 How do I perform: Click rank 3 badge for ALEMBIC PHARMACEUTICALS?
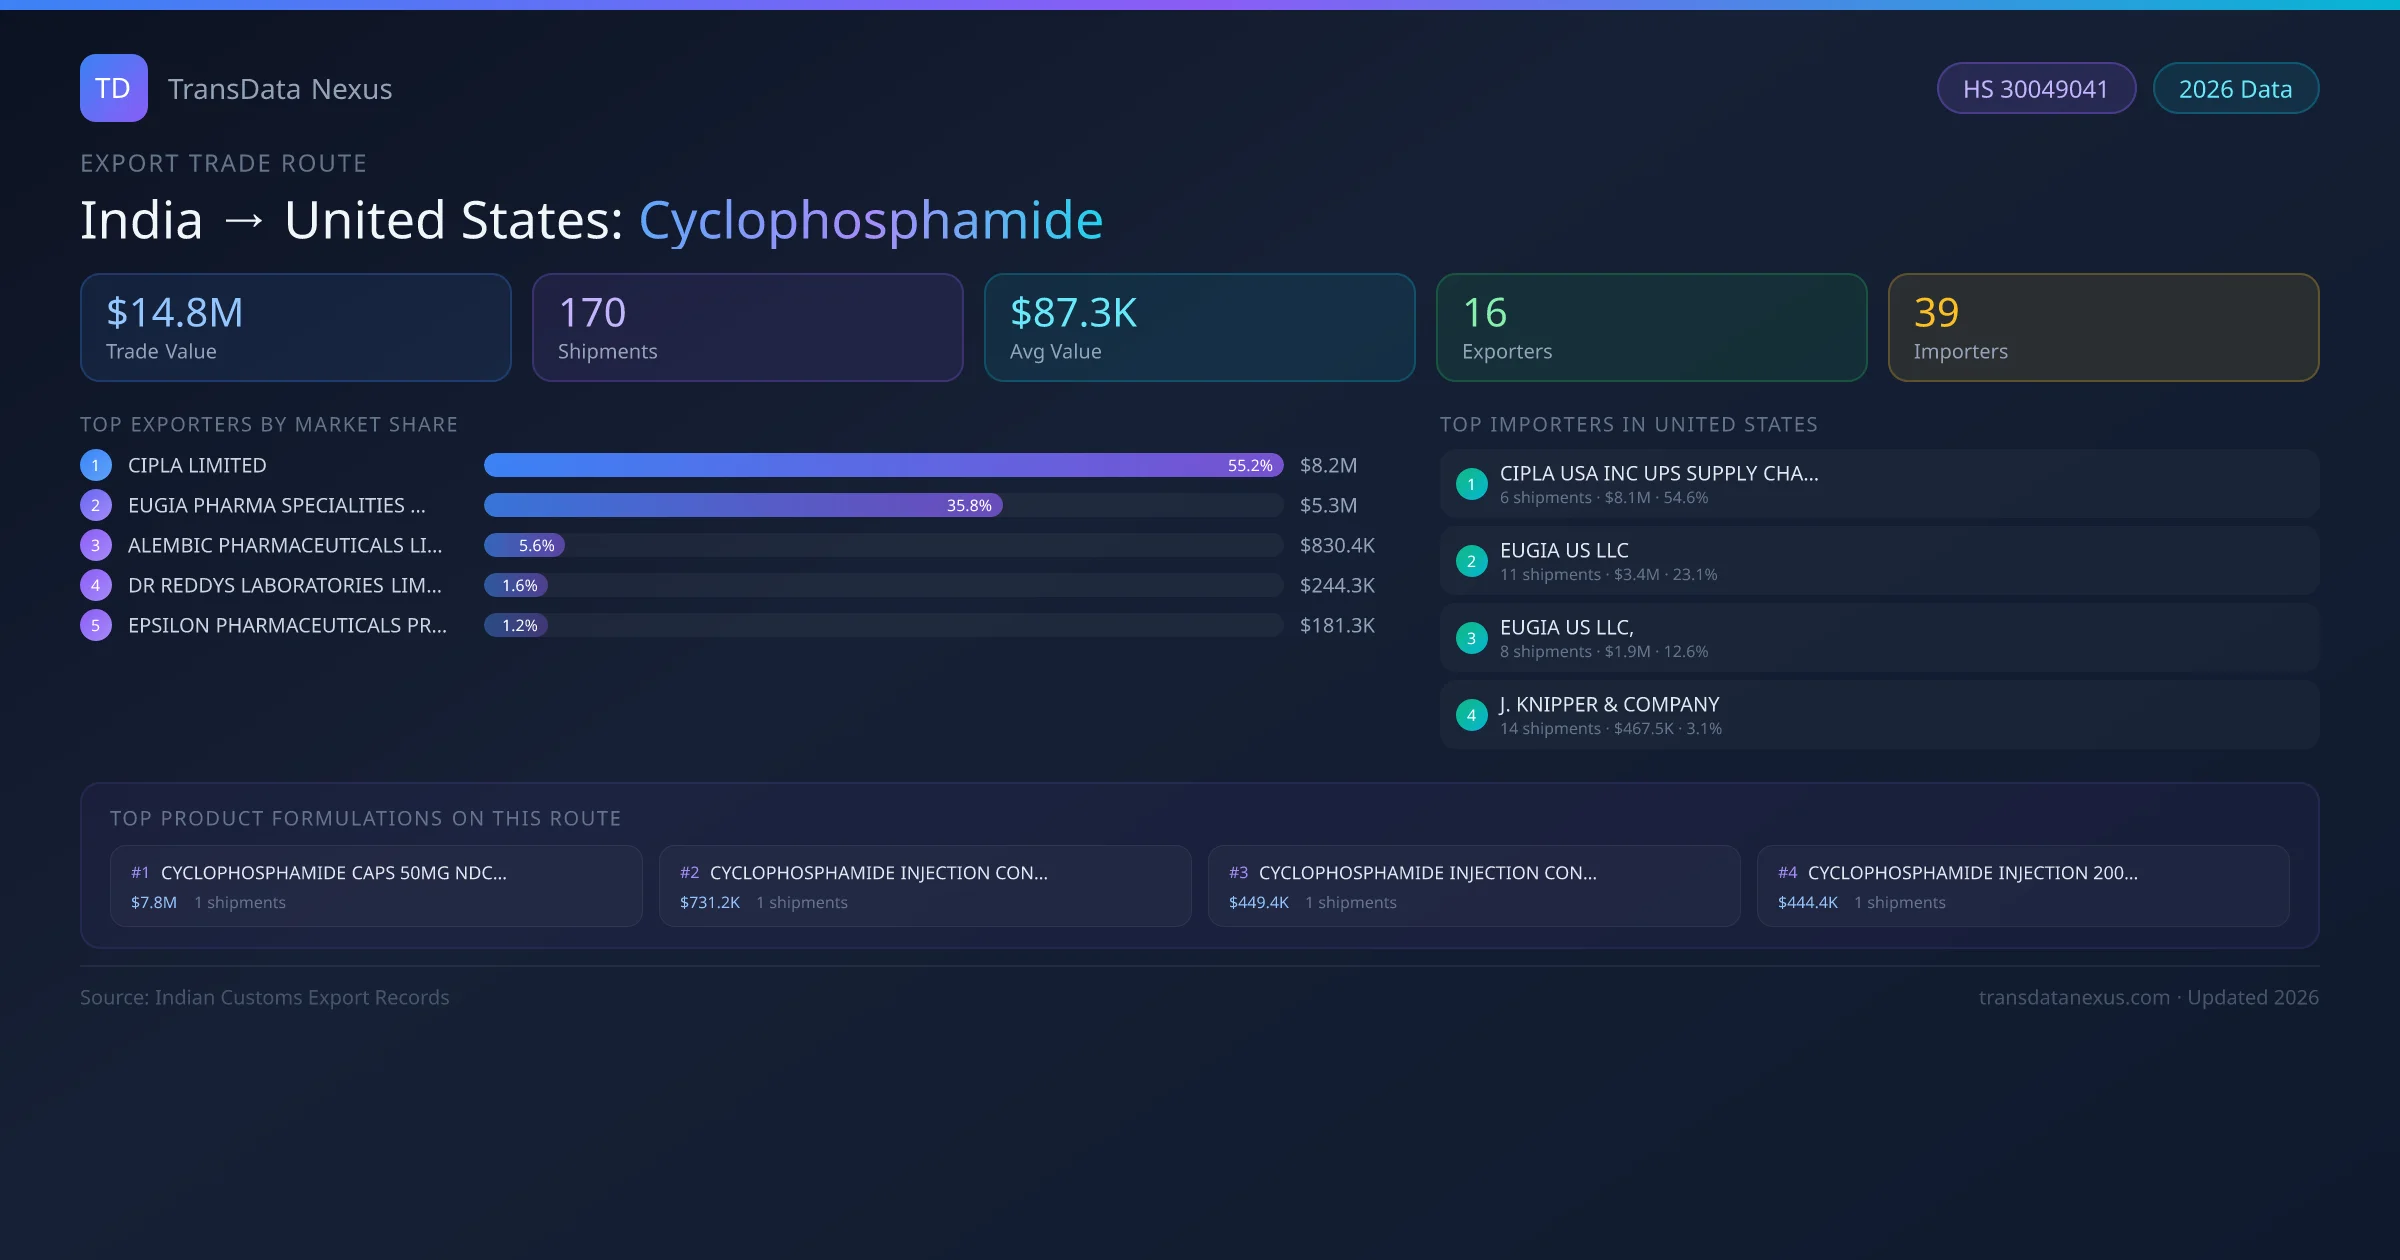[x=96, y=545]
